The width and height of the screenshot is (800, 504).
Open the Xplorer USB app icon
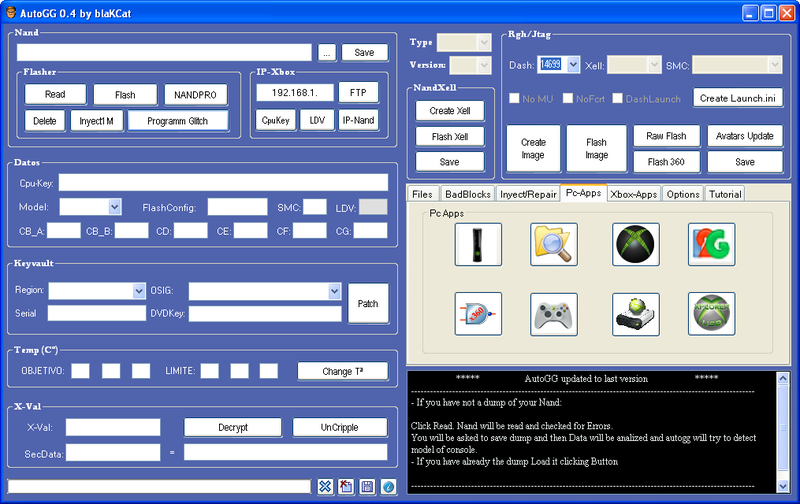[711, 314]
